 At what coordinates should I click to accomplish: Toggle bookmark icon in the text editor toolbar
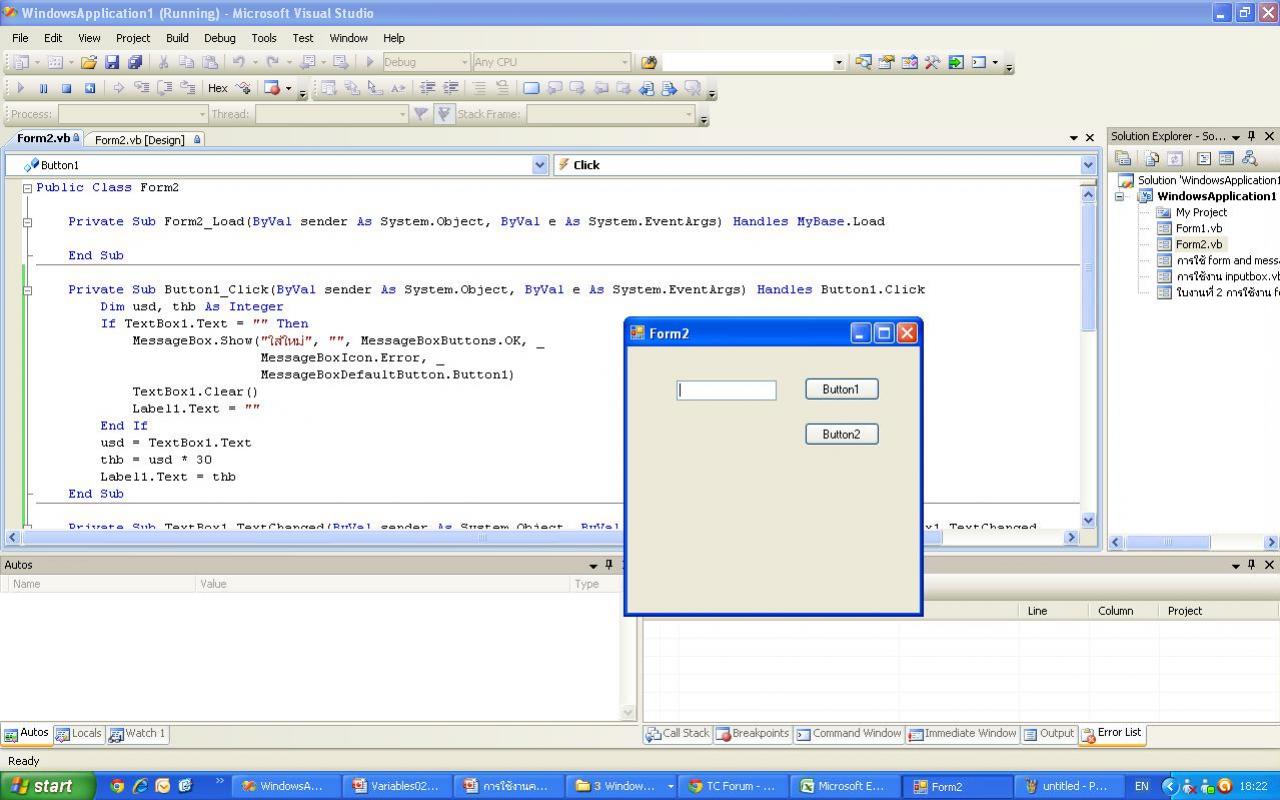(531, 88)
